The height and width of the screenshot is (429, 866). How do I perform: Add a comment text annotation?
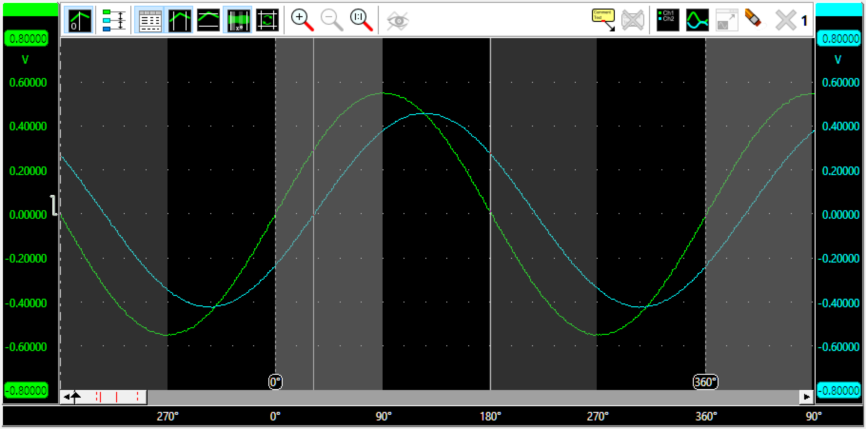[603, 20]
